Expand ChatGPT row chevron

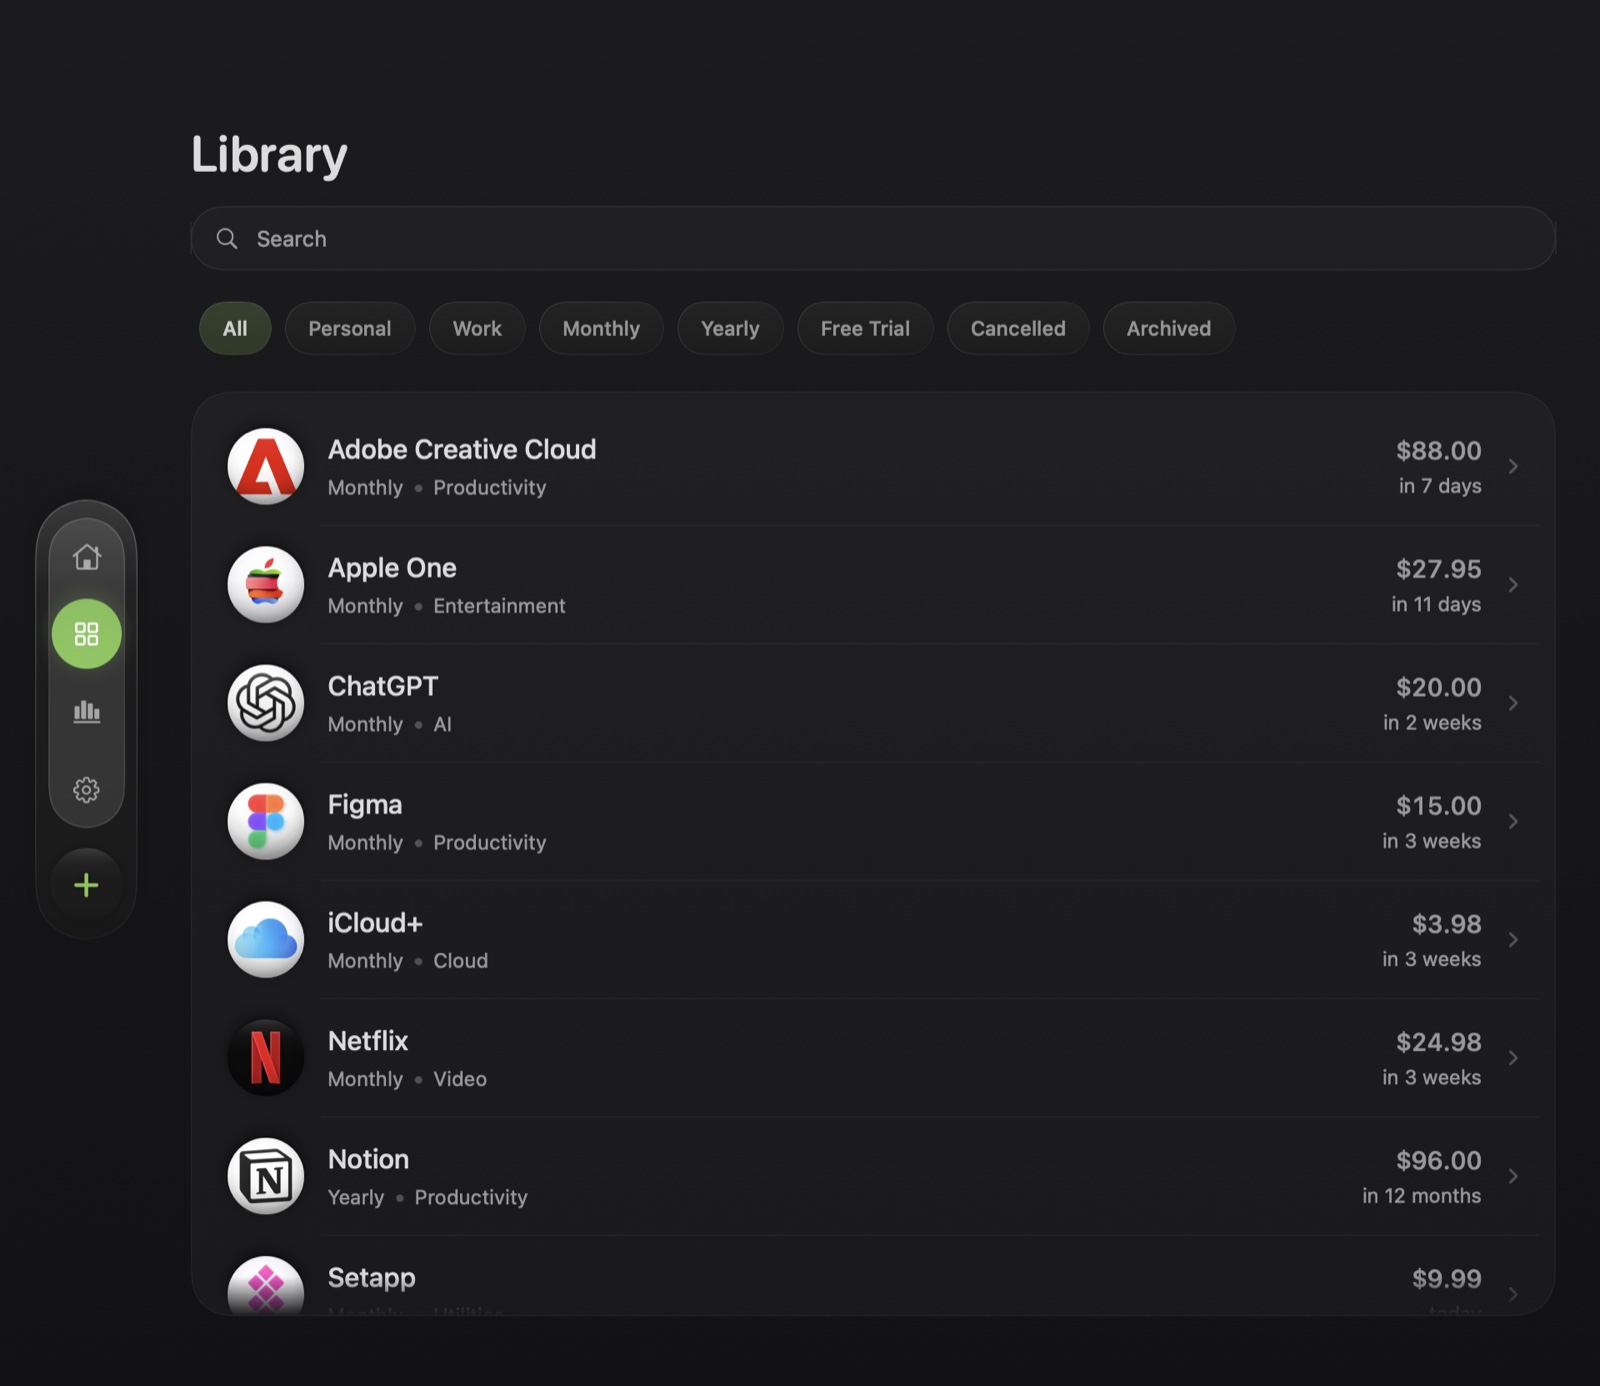tap(1513, 703)
